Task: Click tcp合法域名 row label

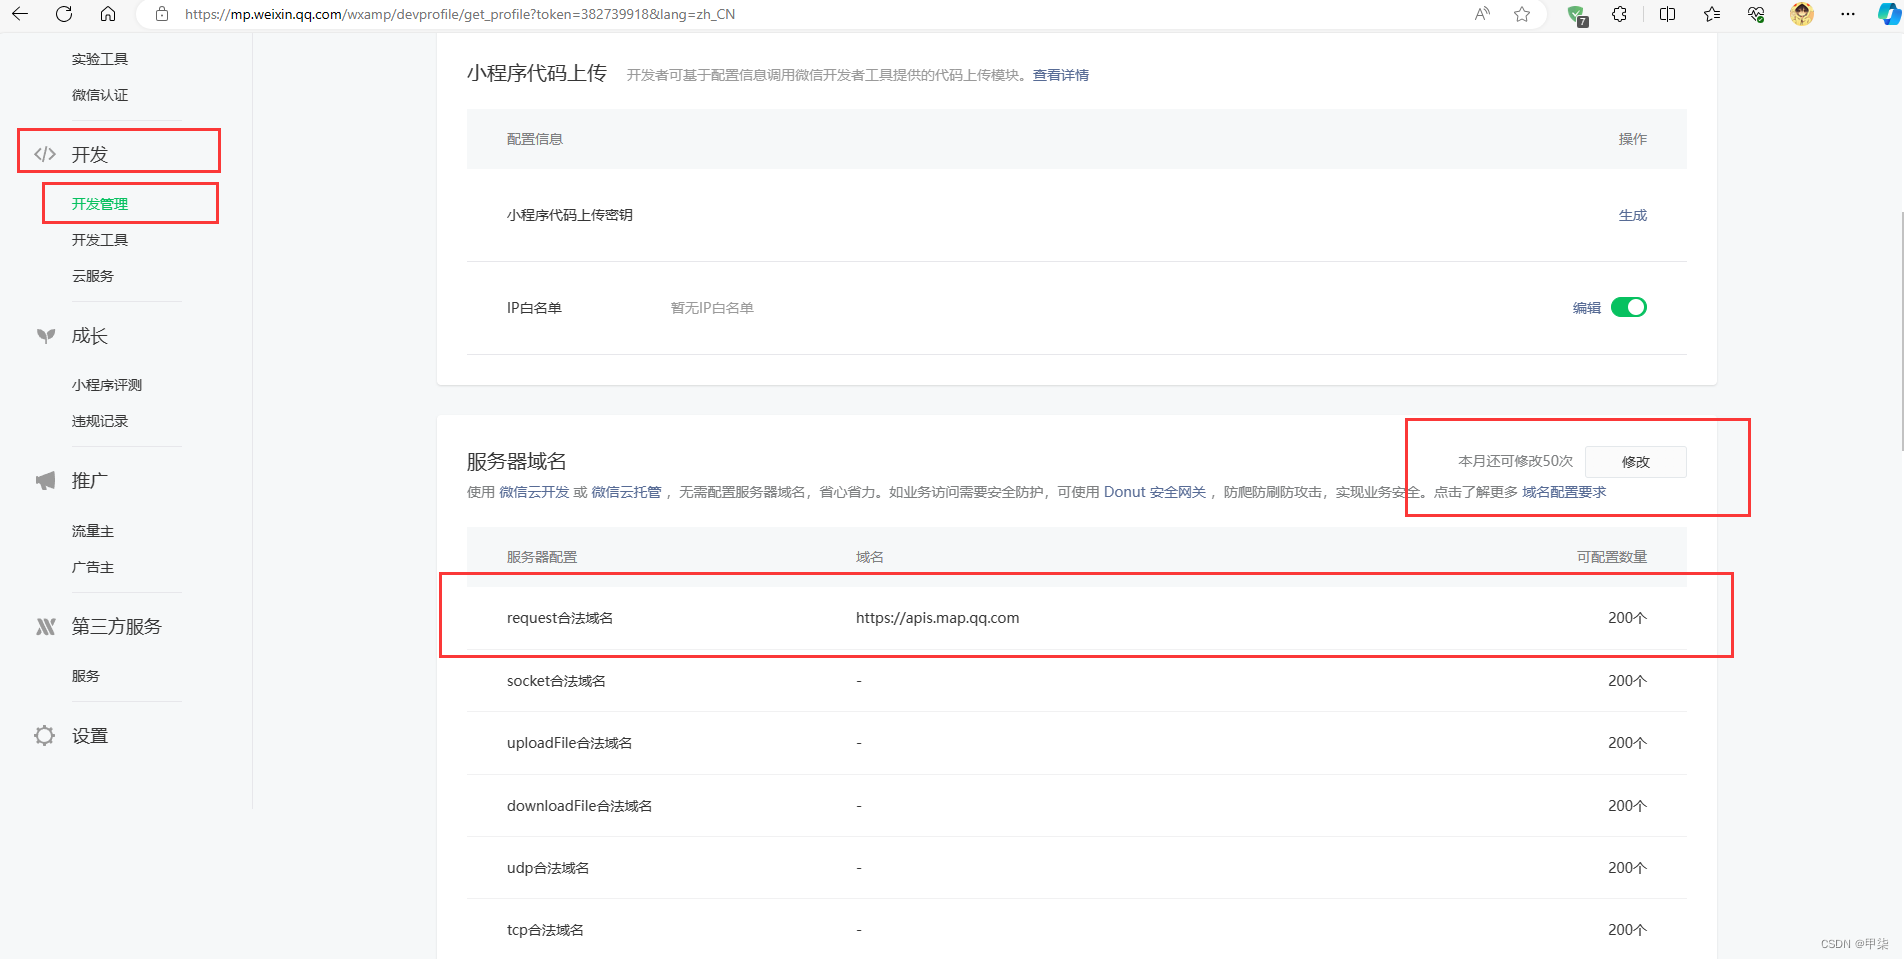Action: (545, 930)
